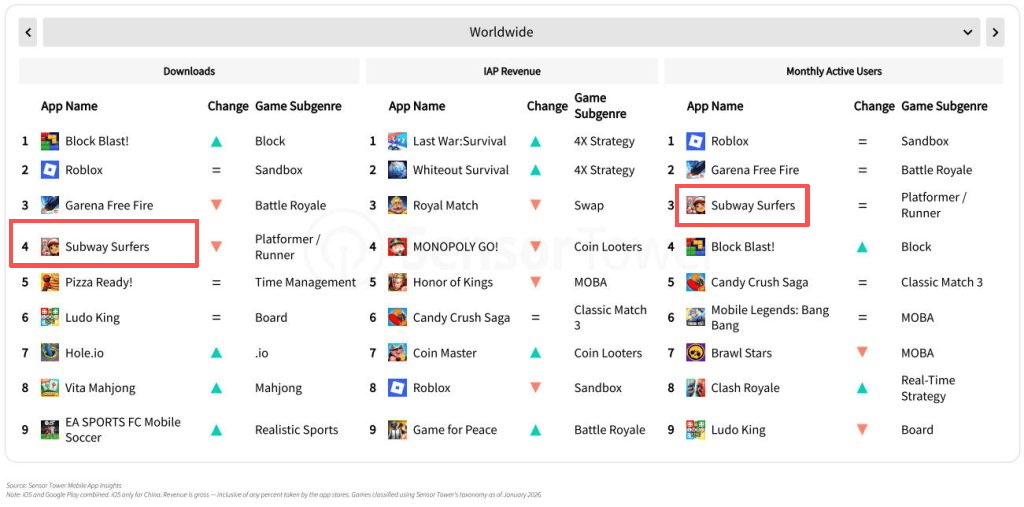Viewport: 1024px width, 507px height.
Task: Select the Downloads column header
Action: (189, 71)
